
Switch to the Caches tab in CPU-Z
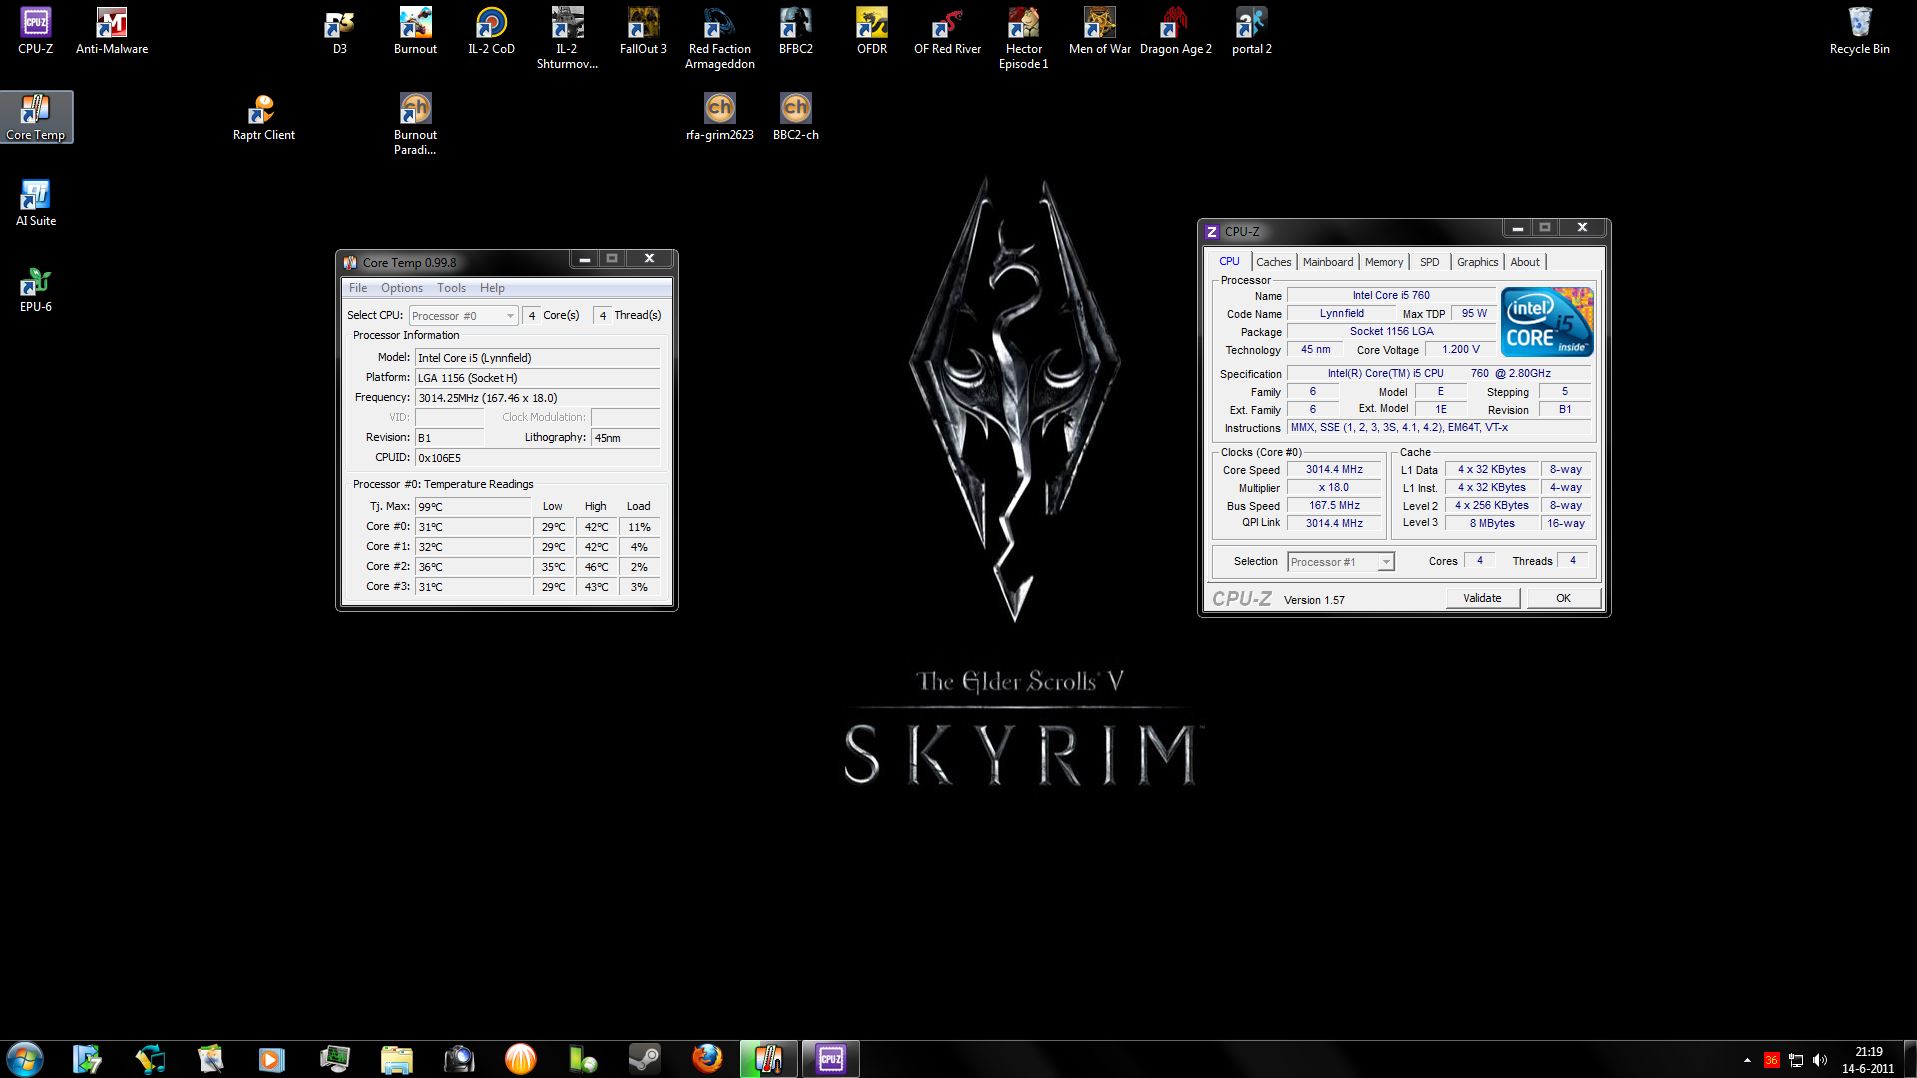coord(1273,262)
